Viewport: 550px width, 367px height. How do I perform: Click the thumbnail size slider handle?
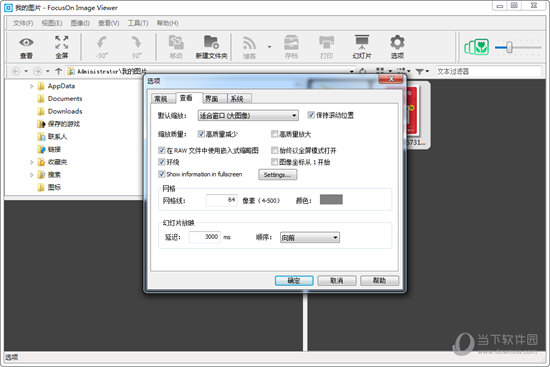pyautogui.click(x=509, y=47)
